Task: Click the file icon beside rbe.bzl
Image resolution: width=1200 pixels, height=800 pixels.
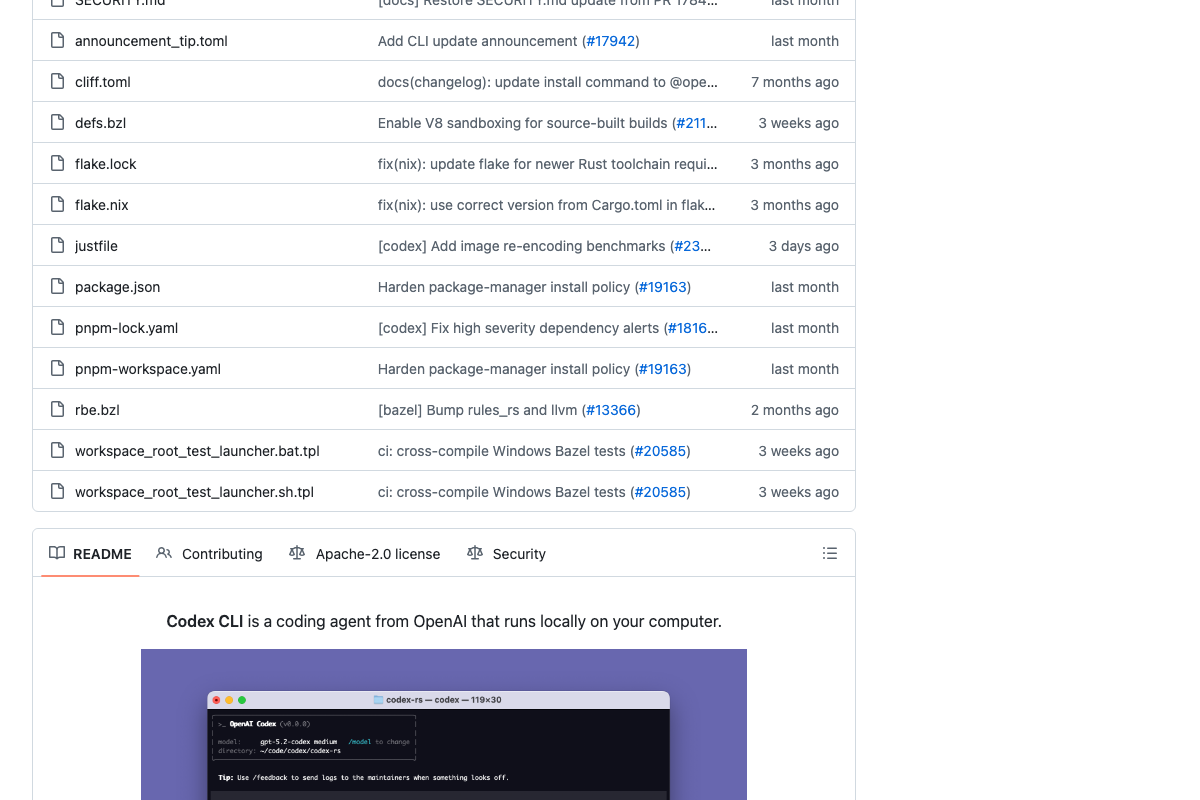Action: pyautogui.click(x=57, y=410)
